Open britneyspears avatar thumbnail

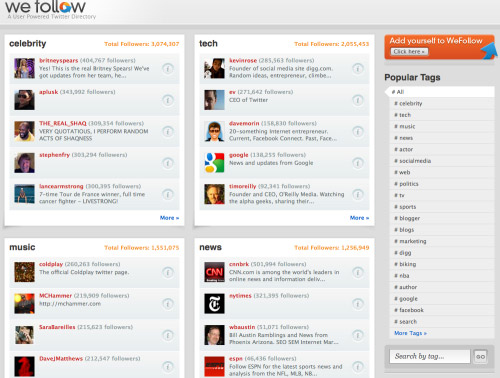click(24, 68)
